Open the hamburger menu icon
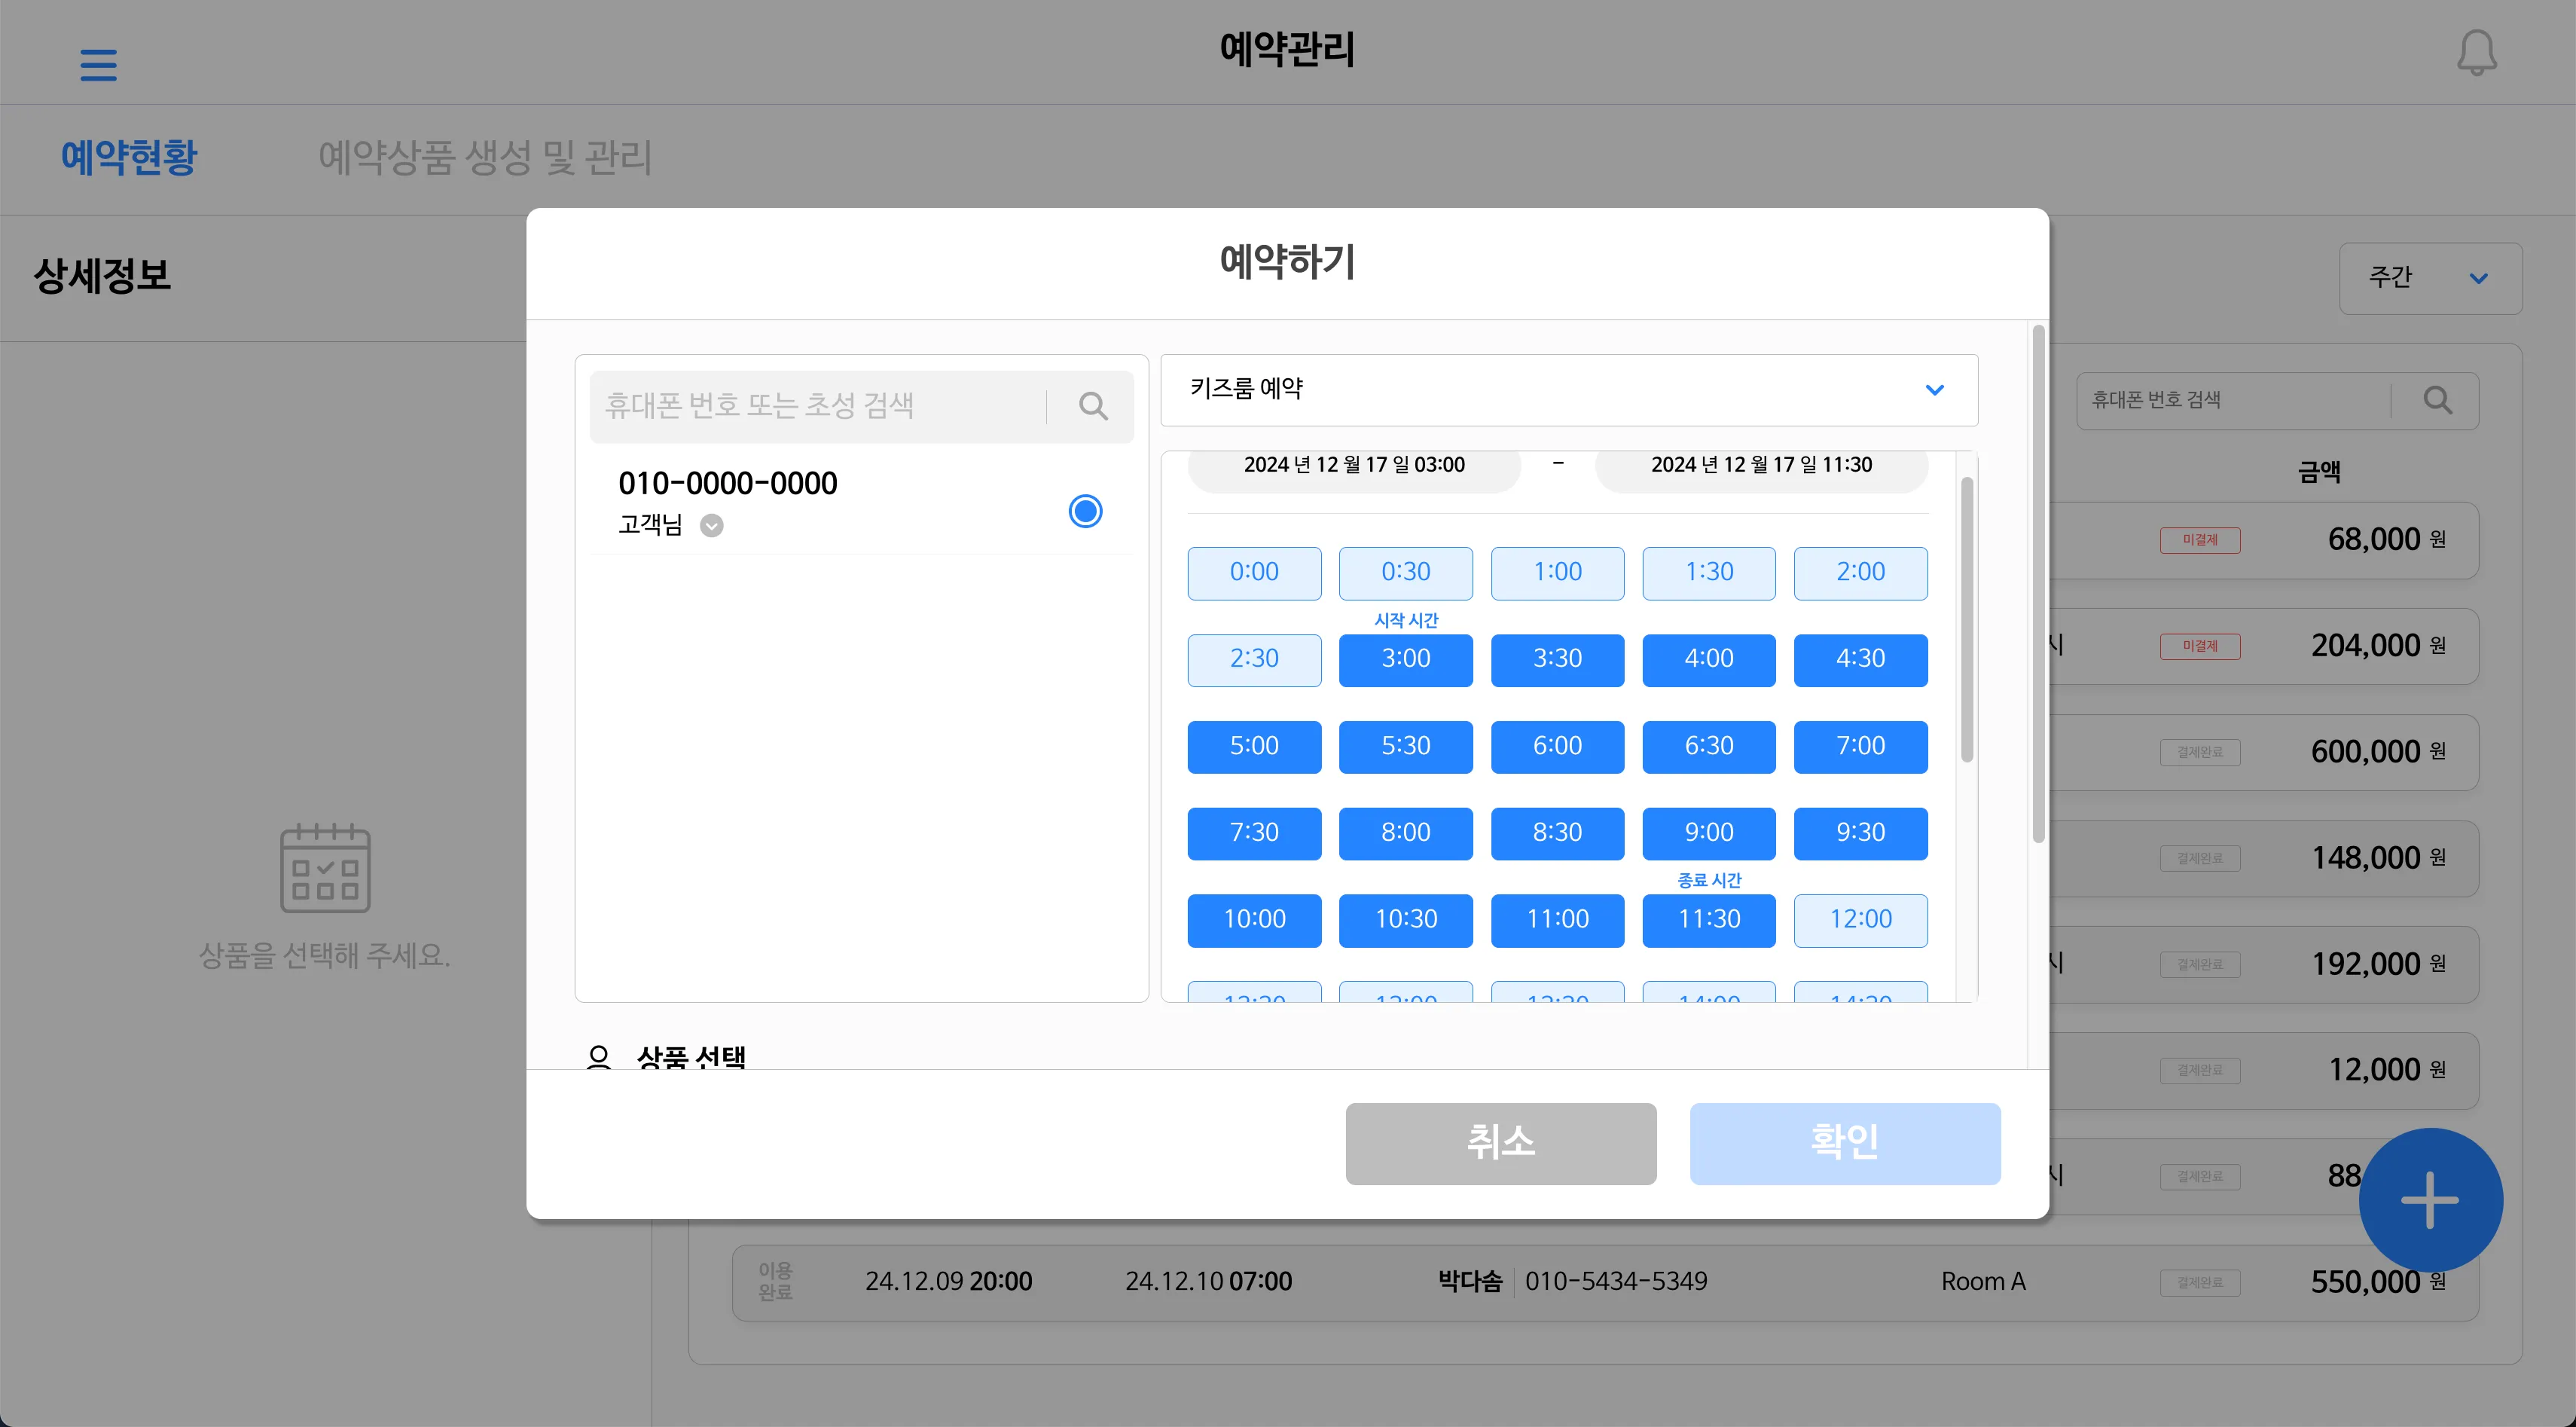This screenshot has width=2576, height=1427. point(98,65)
